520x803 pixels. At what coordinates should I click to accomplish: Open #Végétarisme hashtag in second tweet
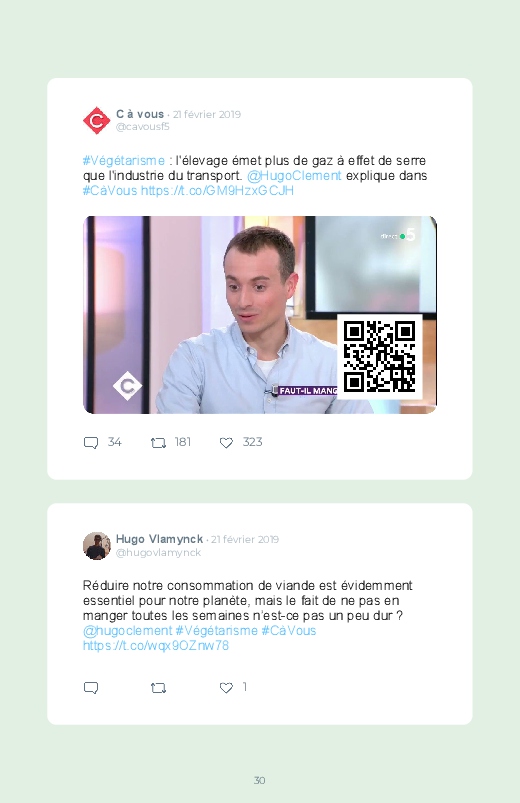[x=217, y=630]
